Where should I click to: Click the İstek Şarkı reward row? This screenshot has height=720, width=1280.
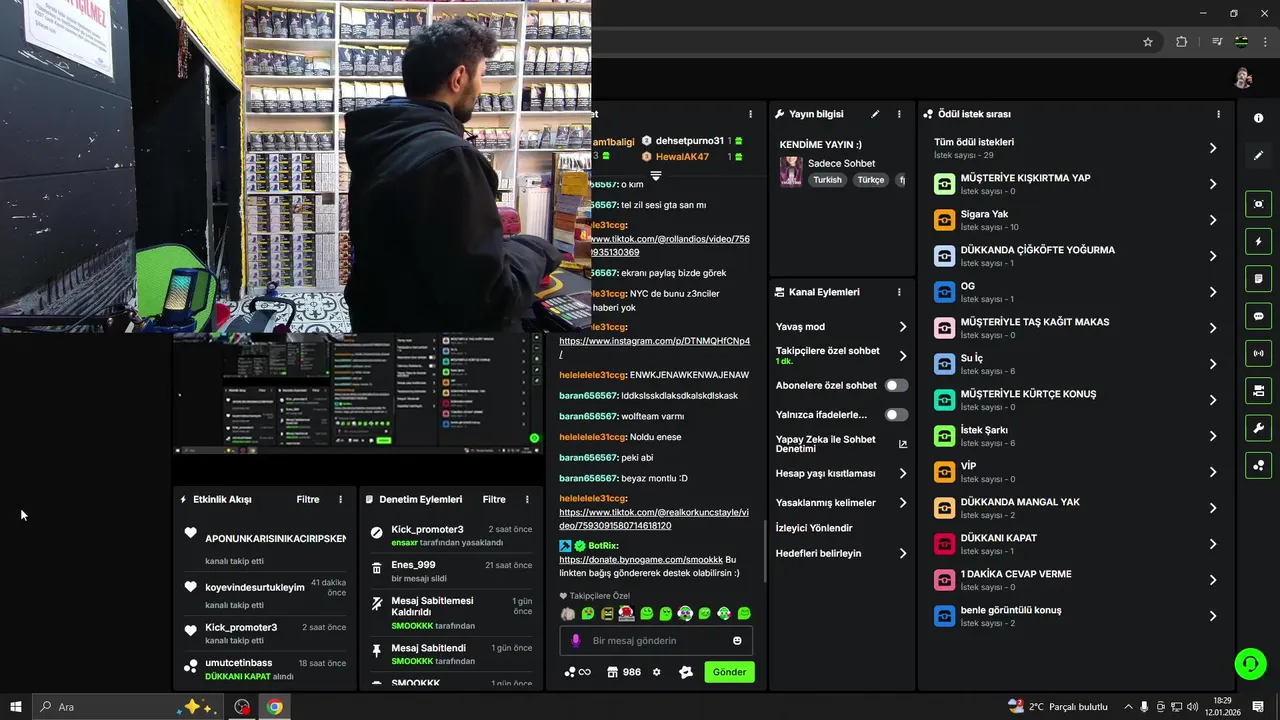(1076, 436)
